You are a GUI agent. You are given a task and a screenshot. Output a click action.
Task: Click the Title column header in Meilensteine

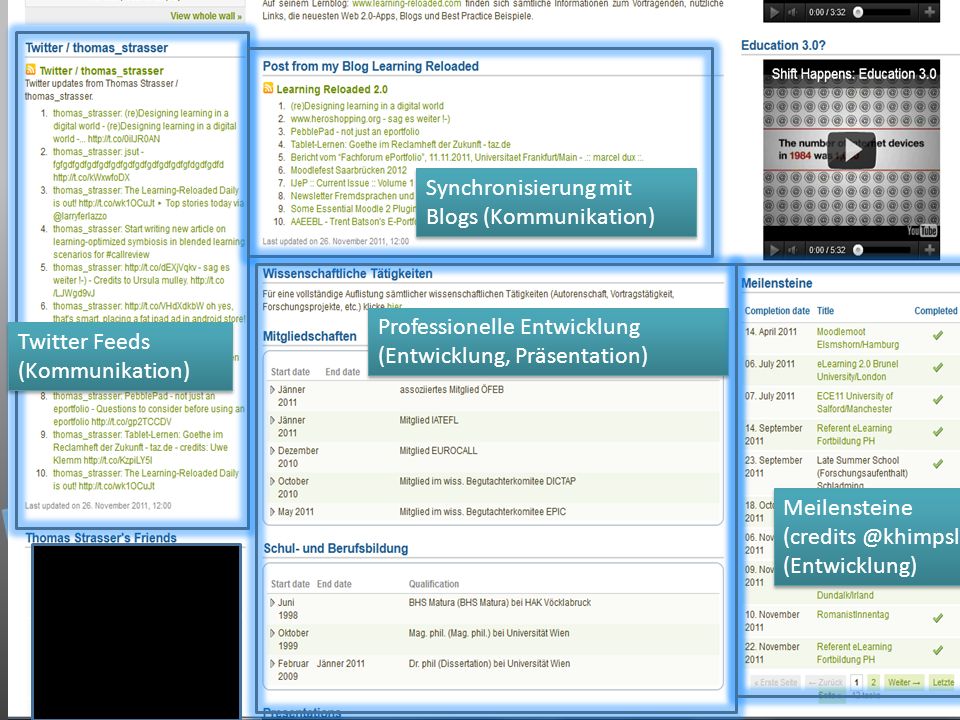825,311
